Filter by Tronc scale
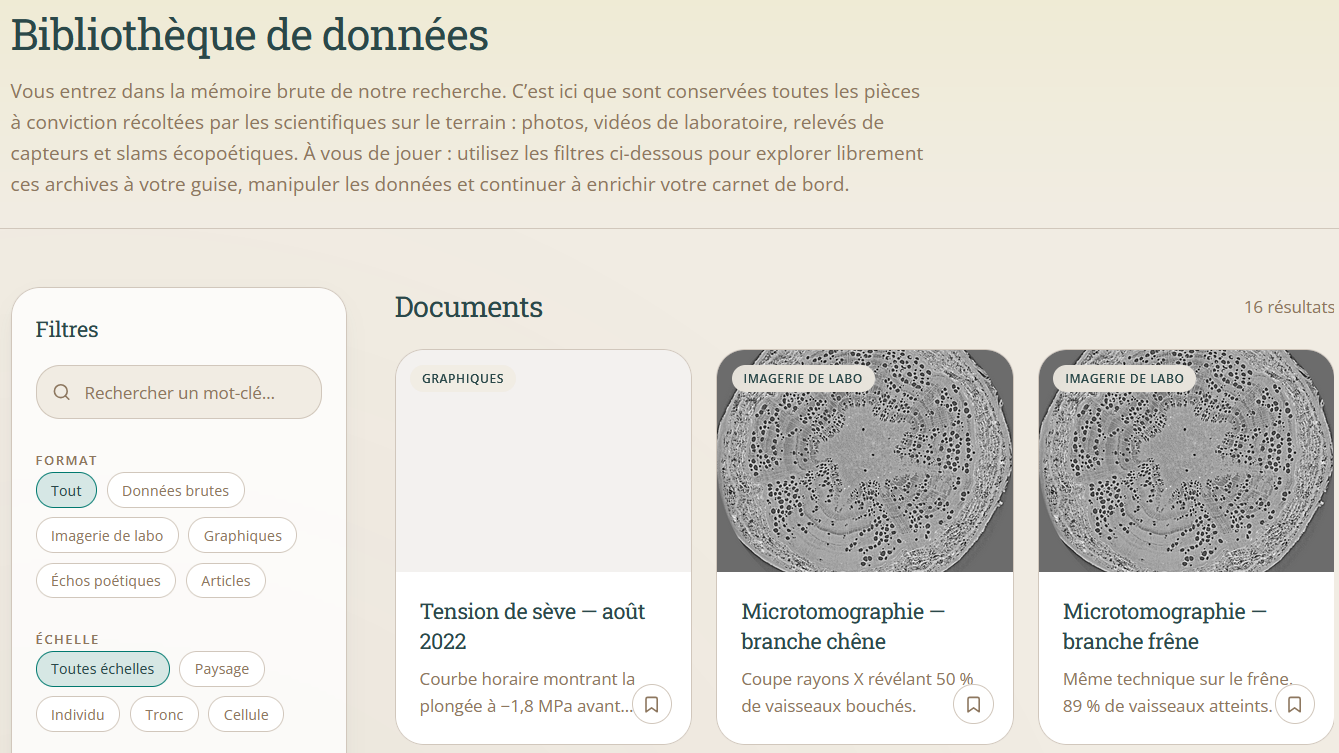Image resolution: width=1339 pixels, height=753 pixels. tap(164, 714)
